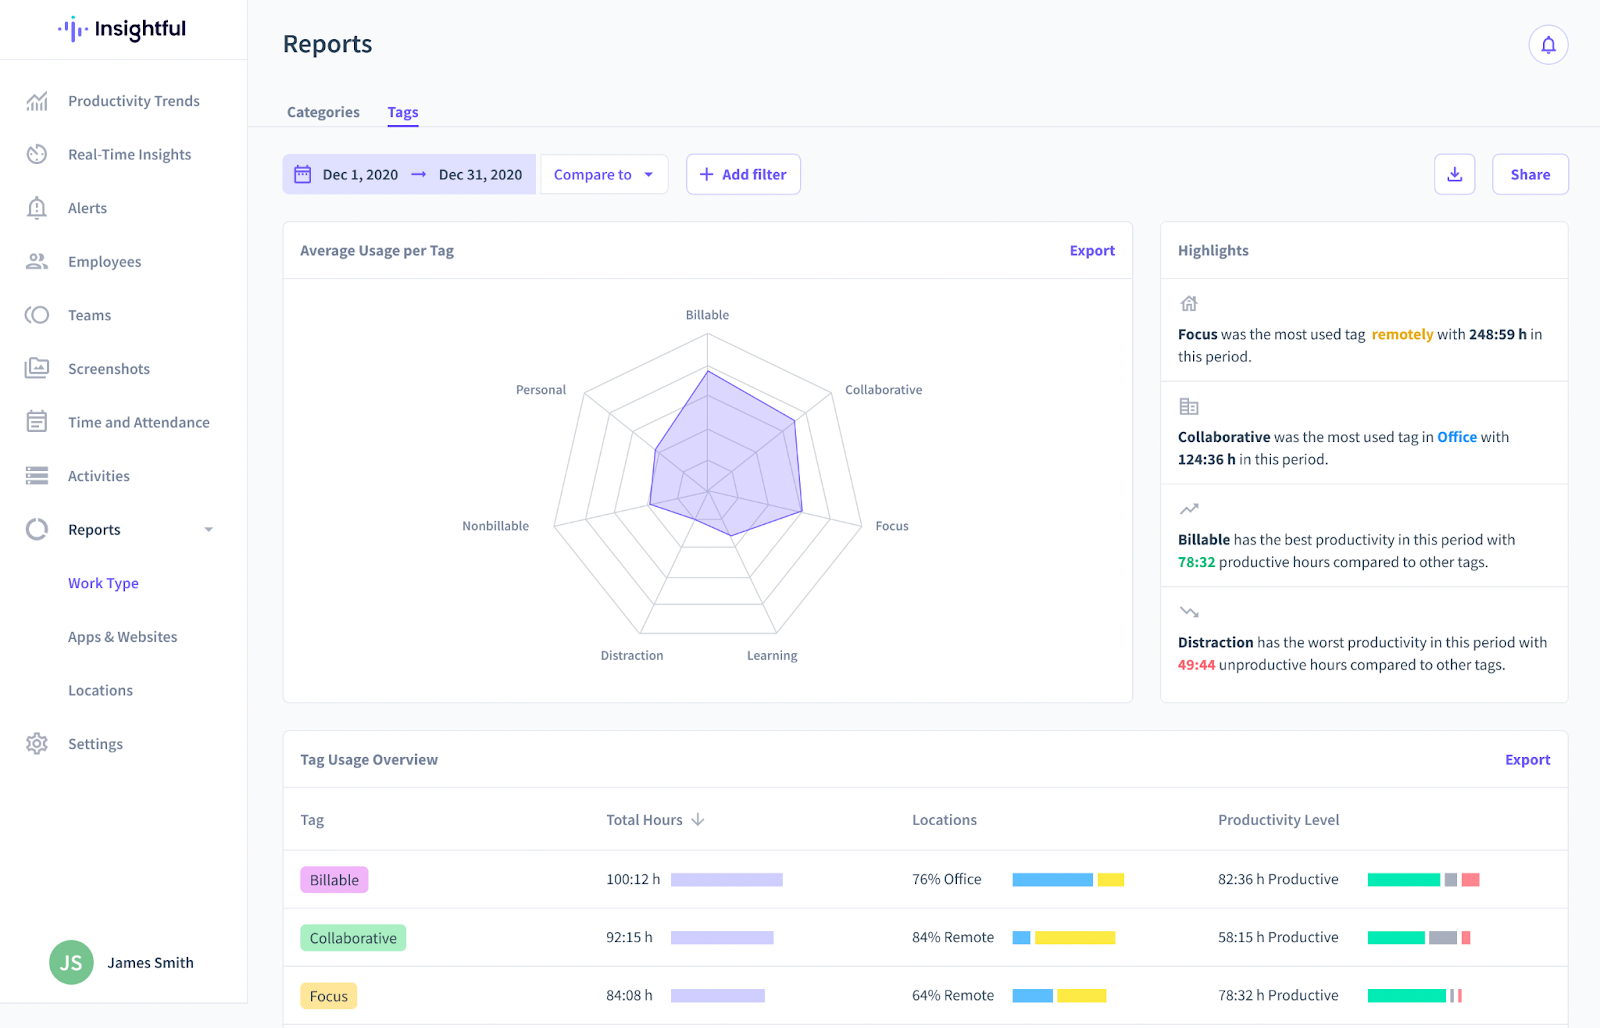Click the Settings gear icon
The image size is (1600, 1028).
(37, 744)
